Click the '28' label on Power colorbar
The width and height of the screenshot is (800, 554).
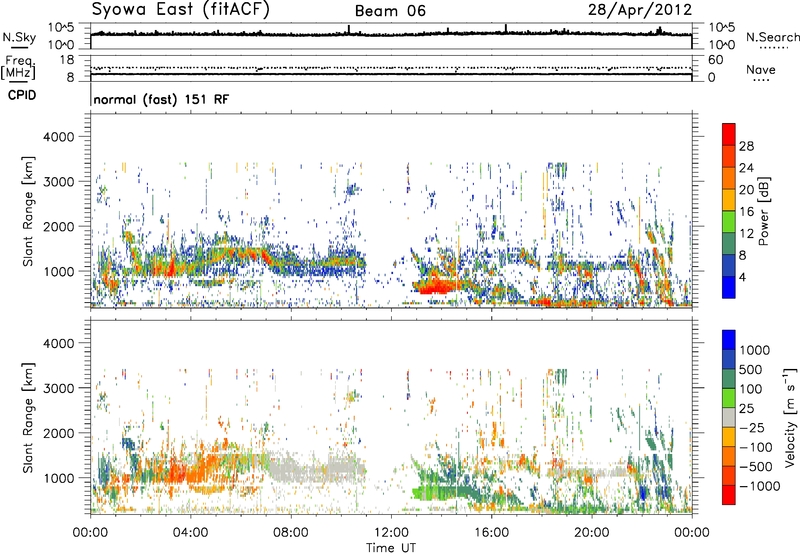coord(746,146)
